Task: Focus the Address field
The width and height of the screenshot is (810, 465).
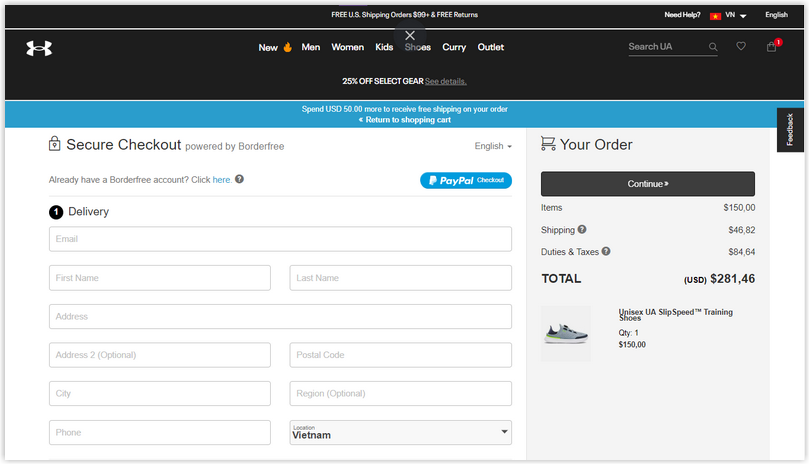Action: point(281,317)
